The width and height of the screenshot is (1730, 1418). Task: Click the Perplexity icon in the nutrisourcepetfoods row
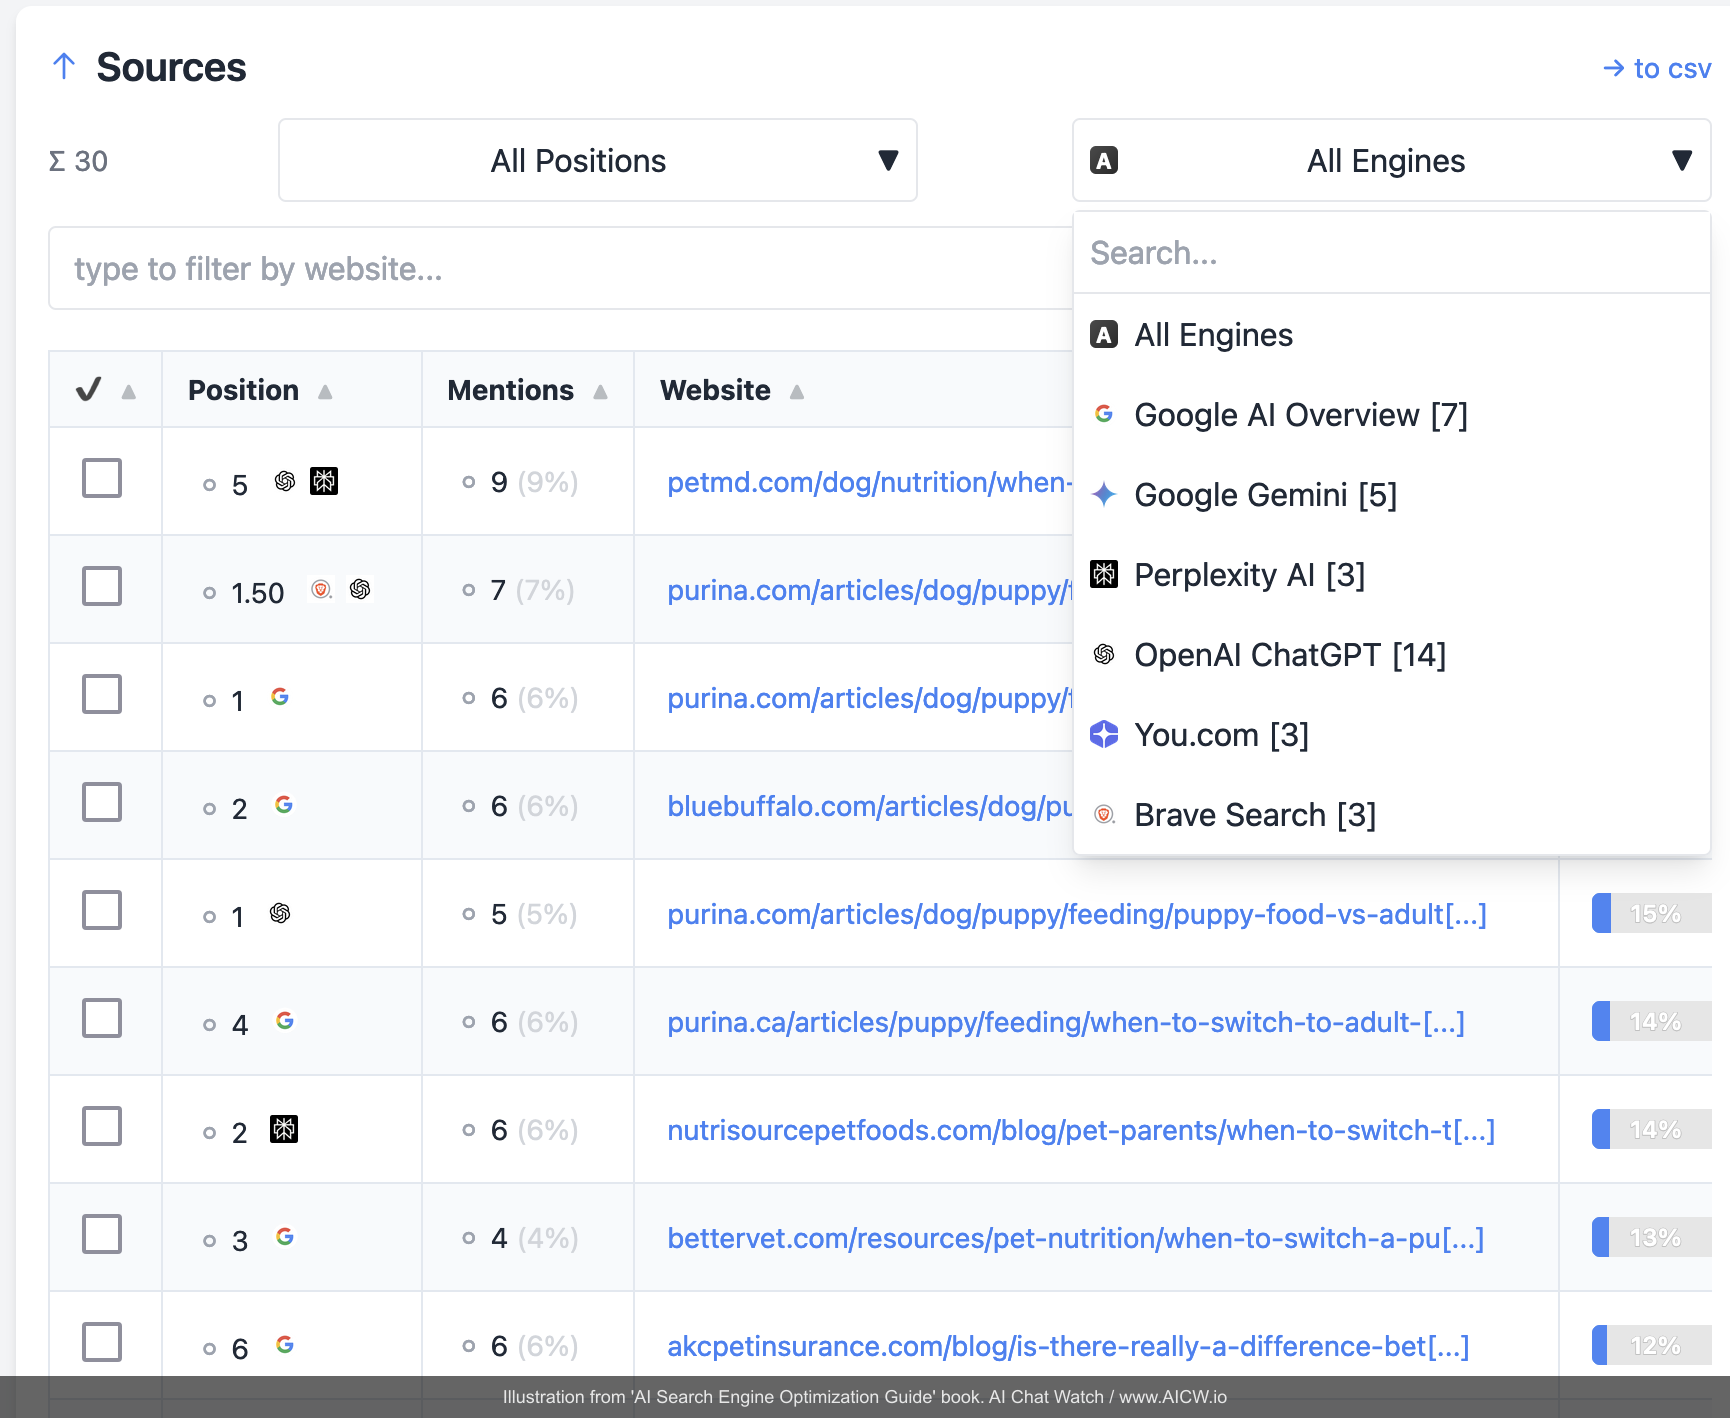284,1130
